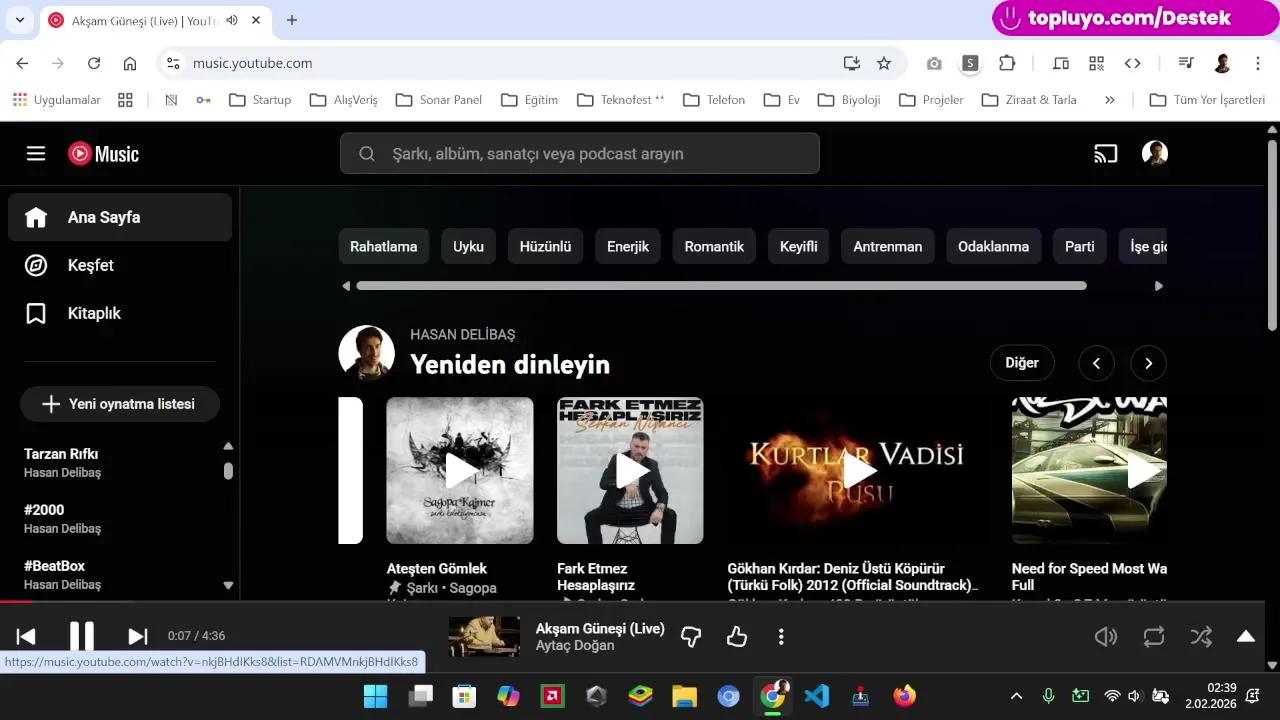The image size is (1280, 720).
Task: Click the search magnifier icon
Action: tap(367, 153)
